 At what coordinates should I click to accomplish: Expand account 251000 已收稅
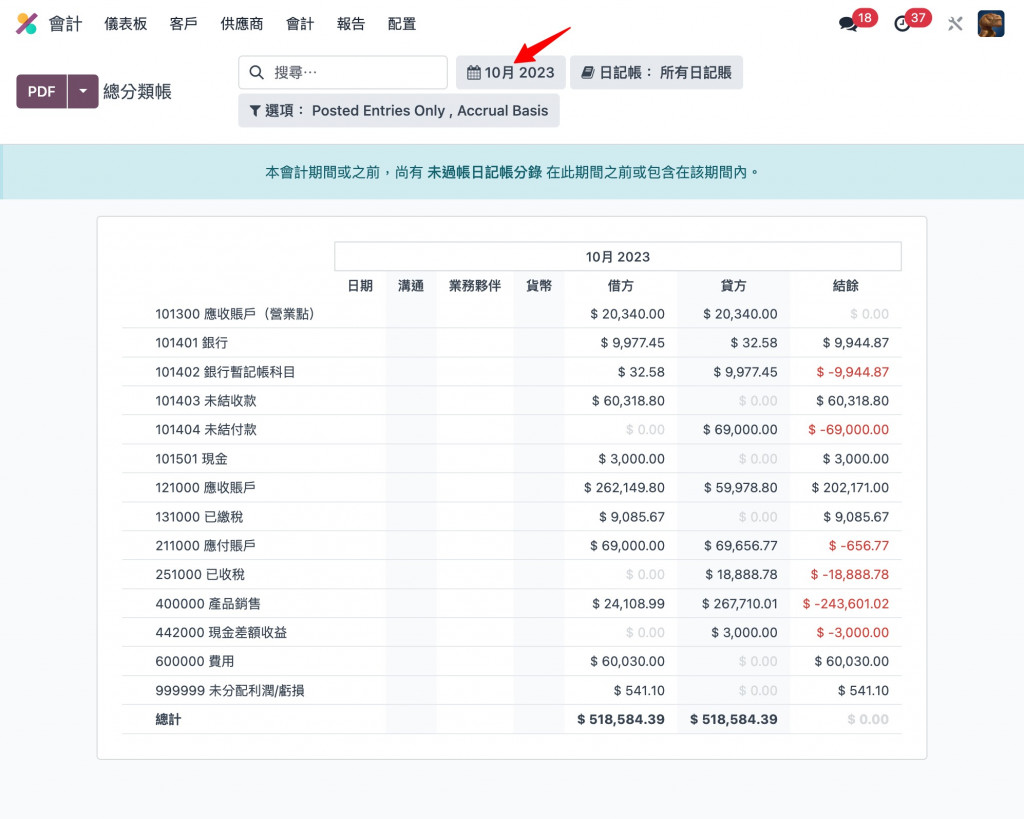(200, 575)
